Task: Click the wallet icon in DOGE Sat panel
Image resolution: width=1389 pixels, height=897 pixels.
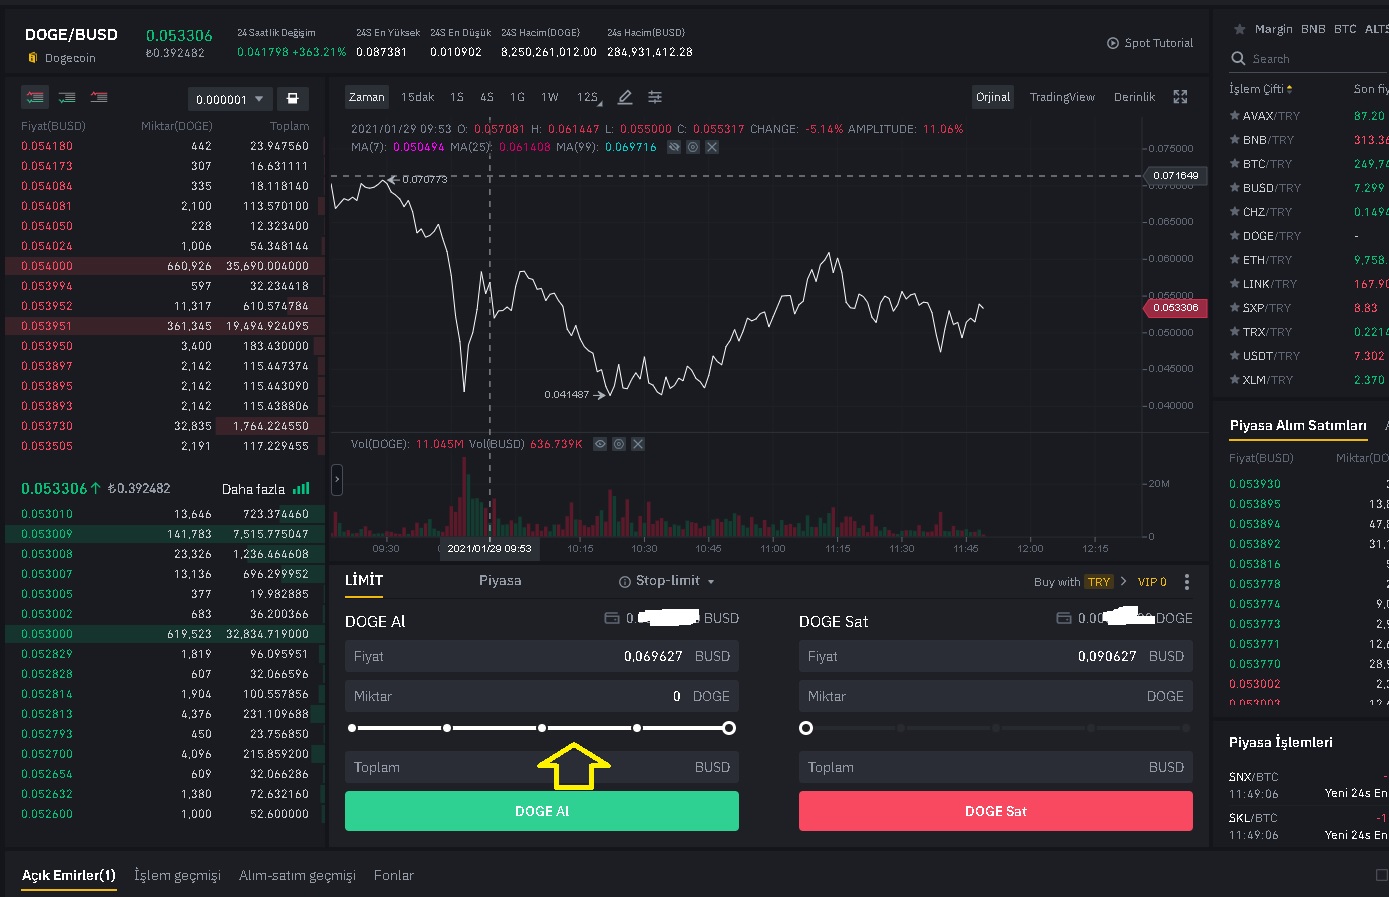Action: 1064,618
